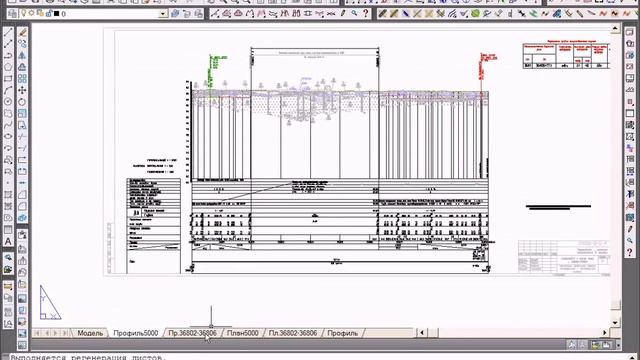Select the Array modify tool
Viewport: 640px width, 360px height.
[x=22, y=79]
